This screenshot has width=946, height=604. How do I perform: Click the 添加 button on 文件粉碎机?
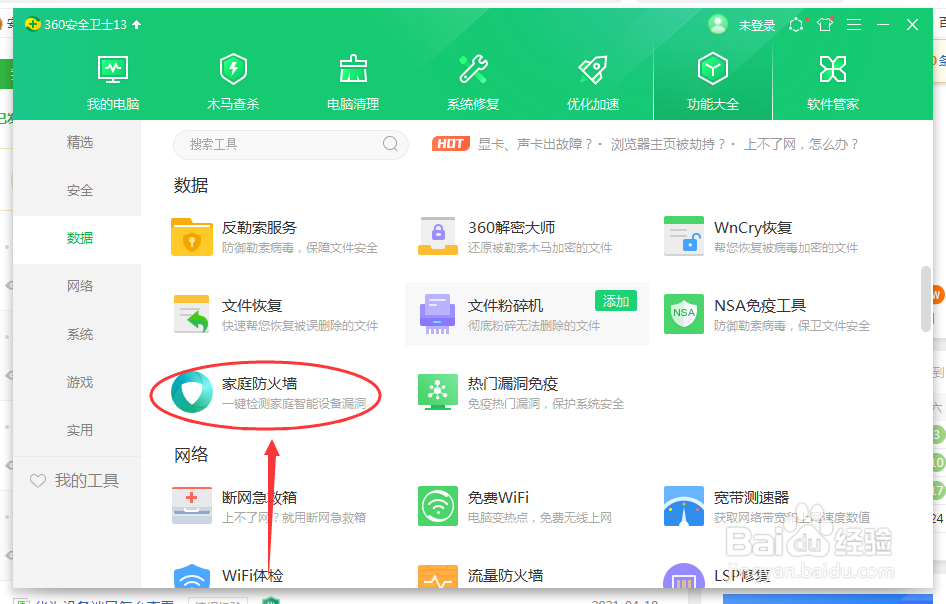[618, 300]
